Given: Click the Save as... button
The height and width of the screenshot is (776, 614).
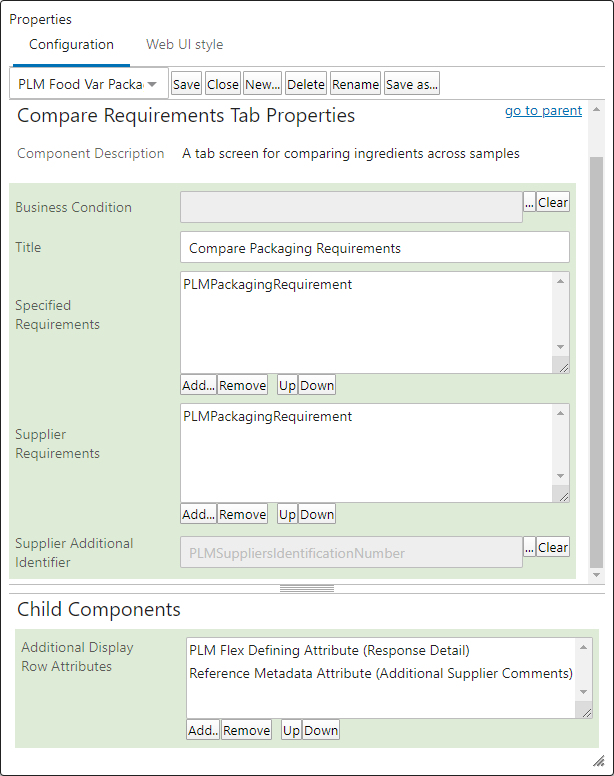Looking at the screenshot, I should (412, 84).
